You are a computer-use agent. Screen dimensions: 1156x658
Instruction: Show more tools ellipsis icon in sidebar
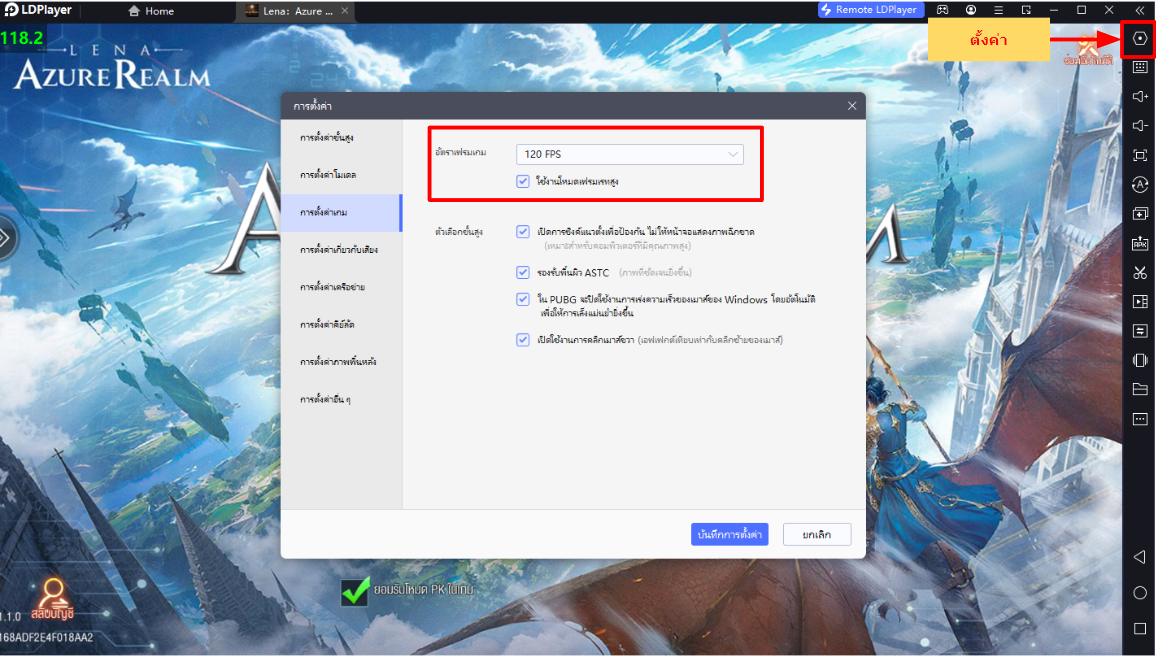coord(1140,419)
